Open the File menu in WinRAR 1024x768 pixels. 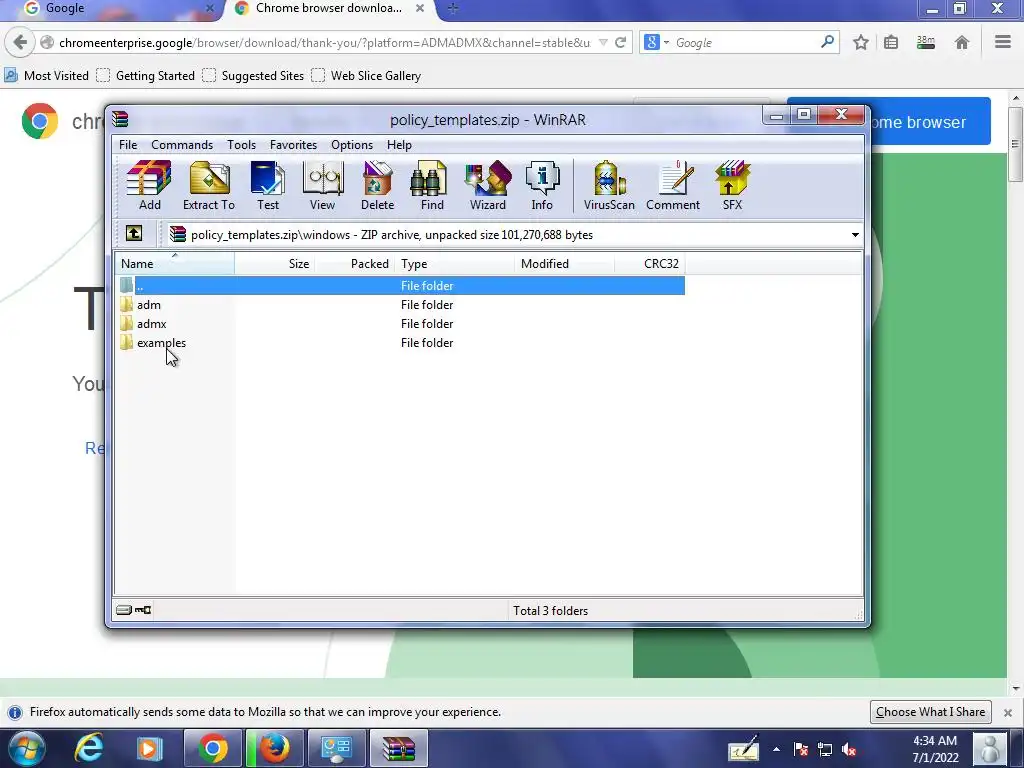pos(128,145)
